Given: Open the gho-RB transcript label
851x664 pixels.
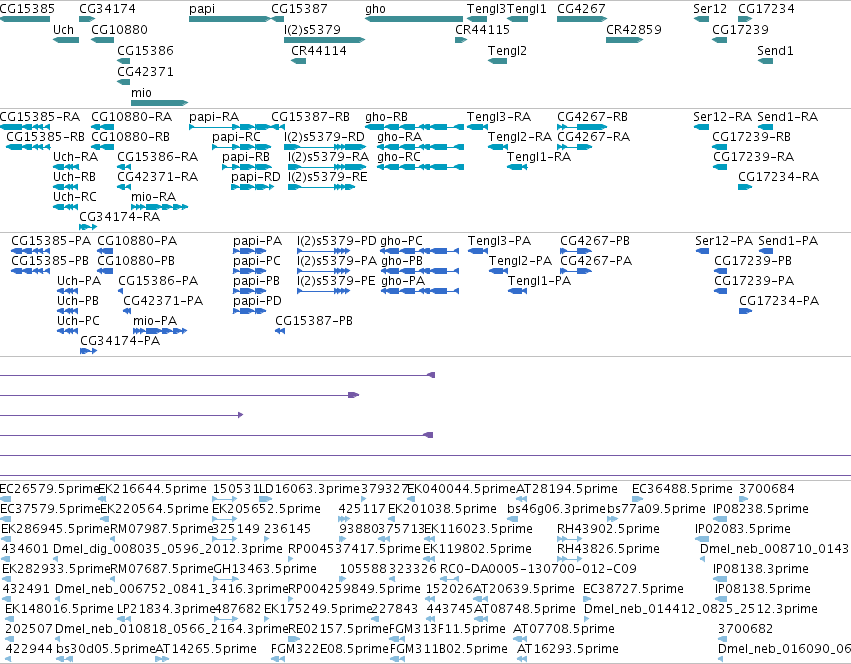Looking at the screenshot, I should 386,117.
